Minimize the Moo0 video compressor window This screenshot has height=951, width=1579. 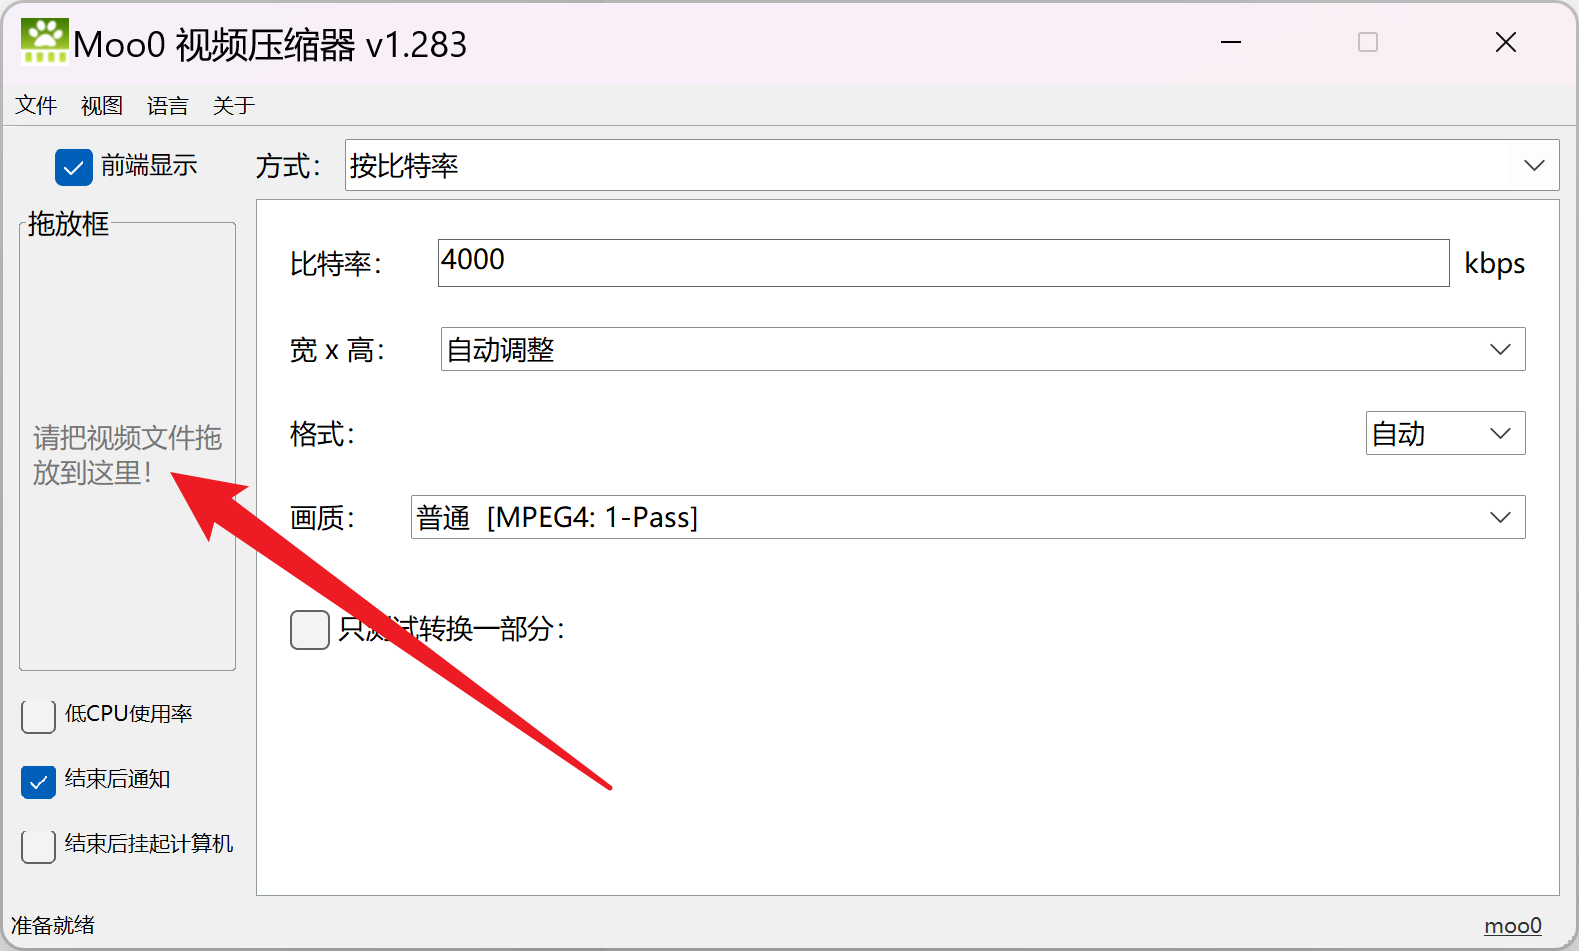[x=1231, y=42]
